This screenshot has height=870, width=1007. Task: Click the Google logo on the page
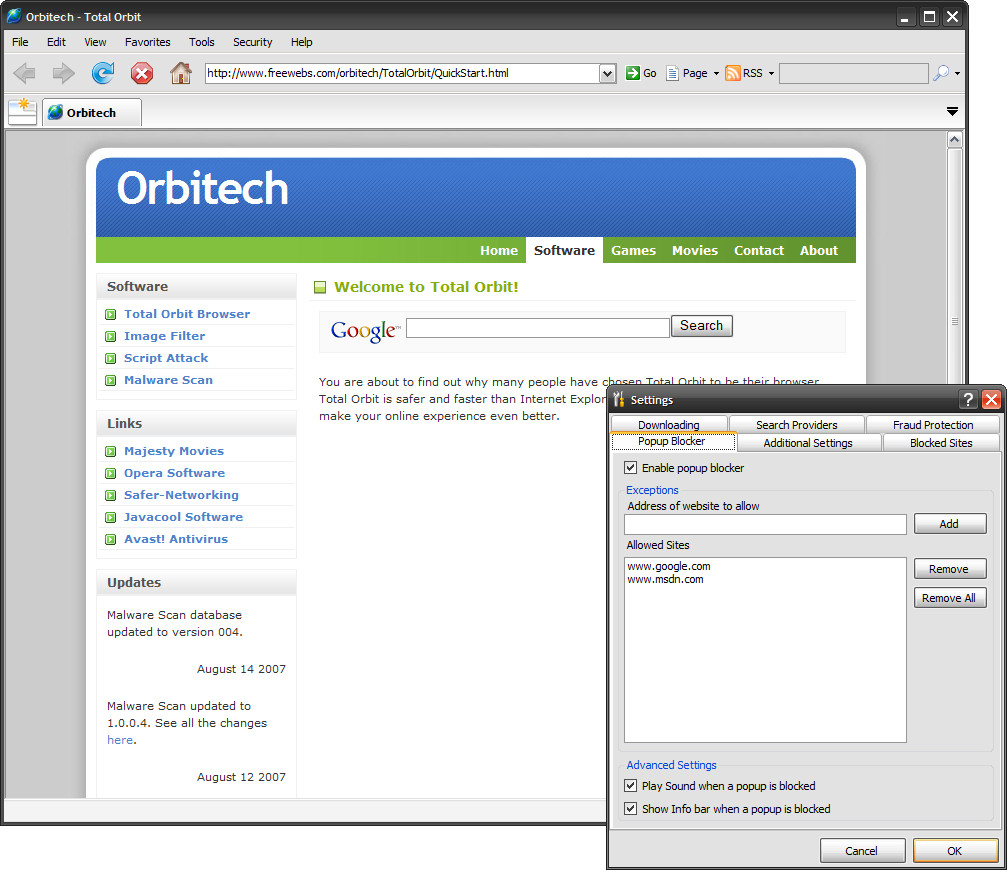point(365,331)
